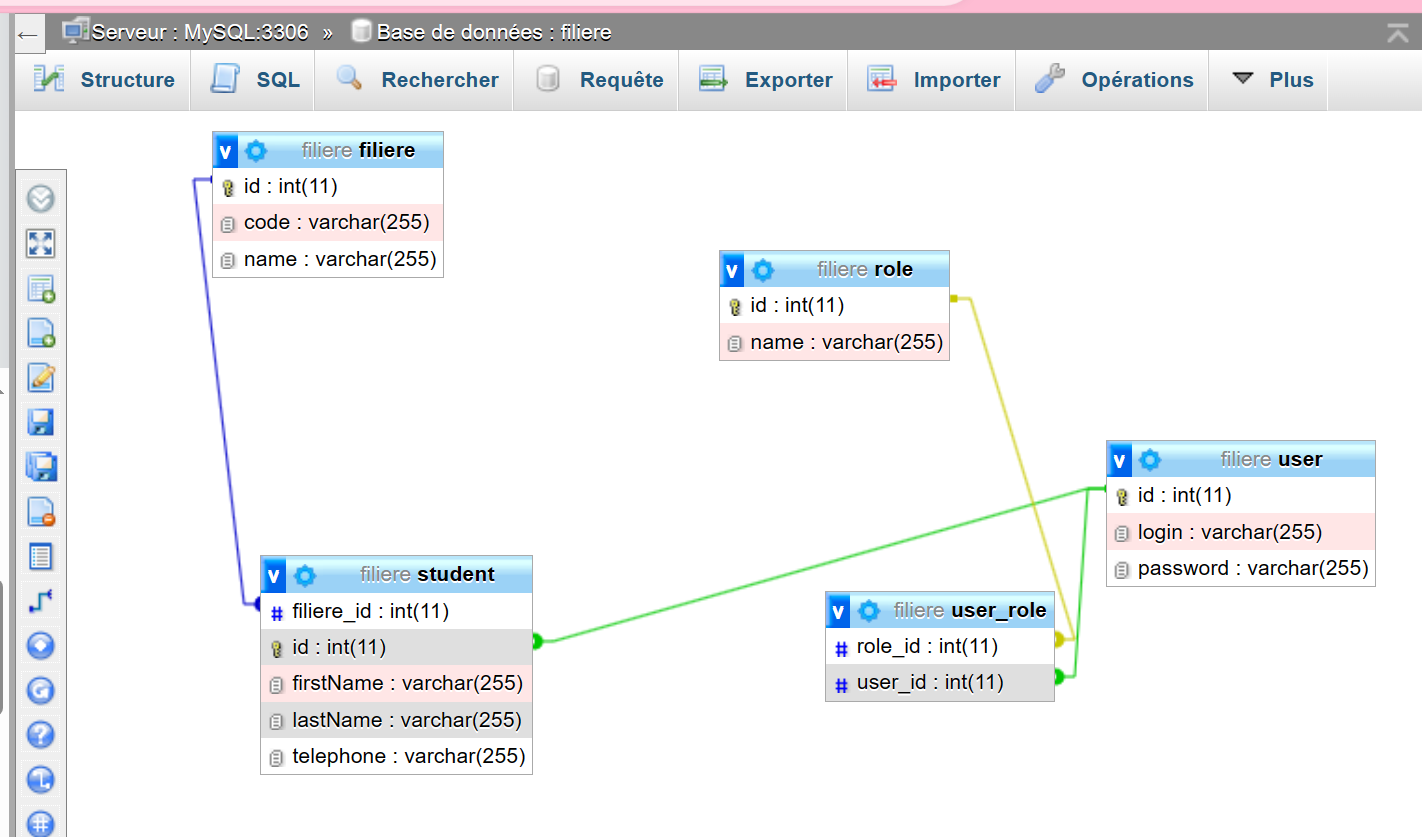
Task: Click the back arrow button
Action: (29, 31)
